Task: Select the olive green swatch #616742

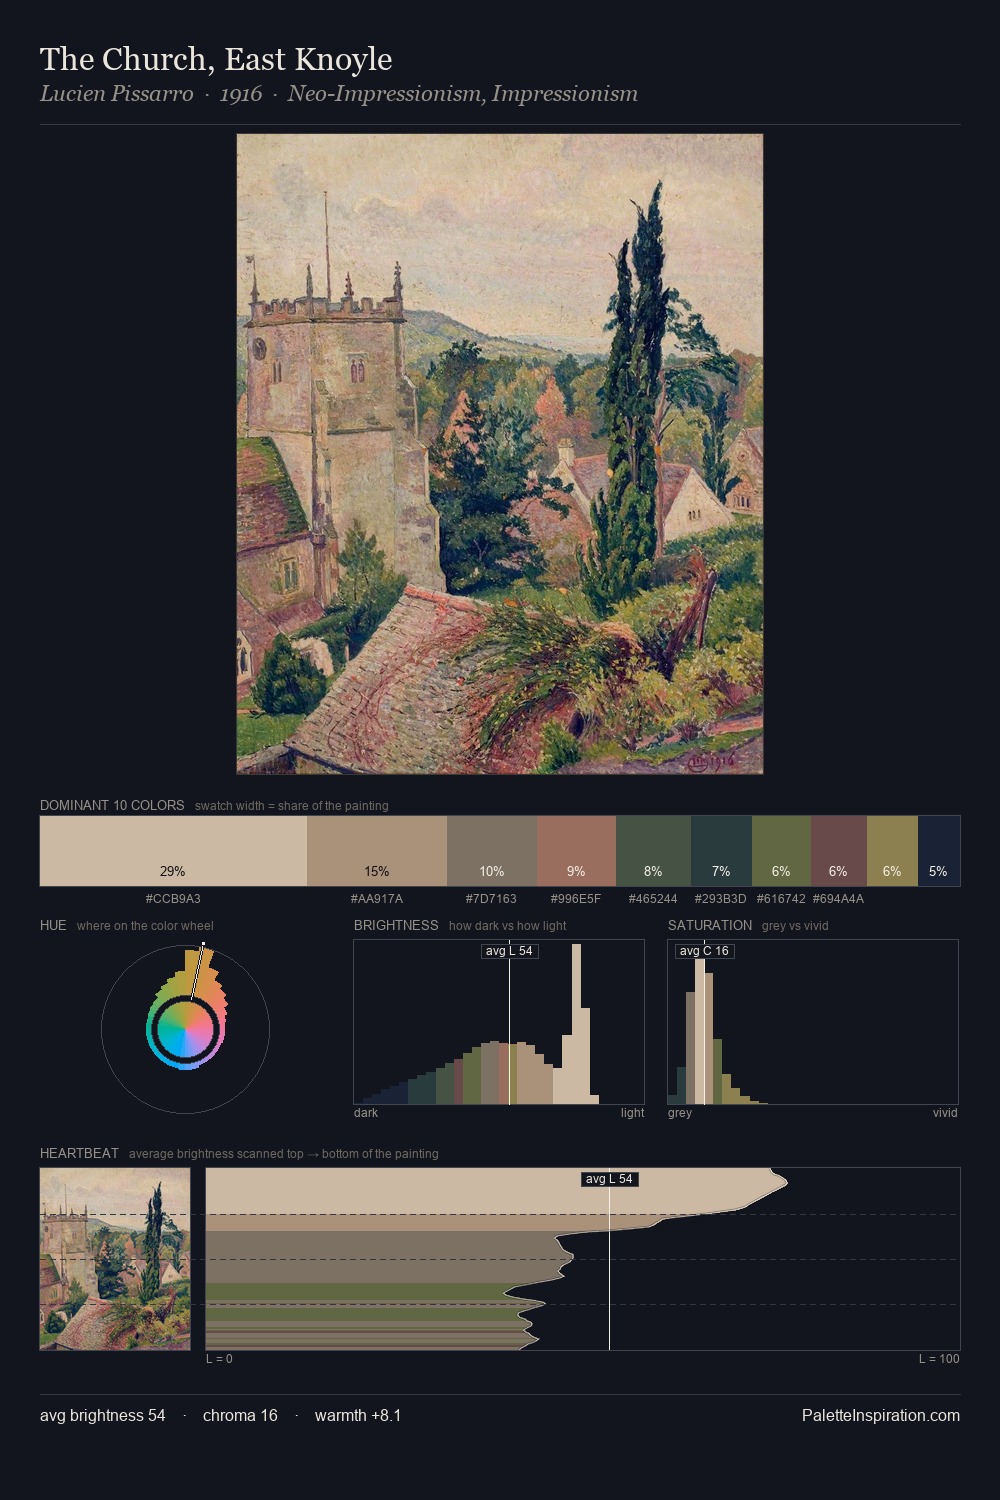Action: (781, 851)
